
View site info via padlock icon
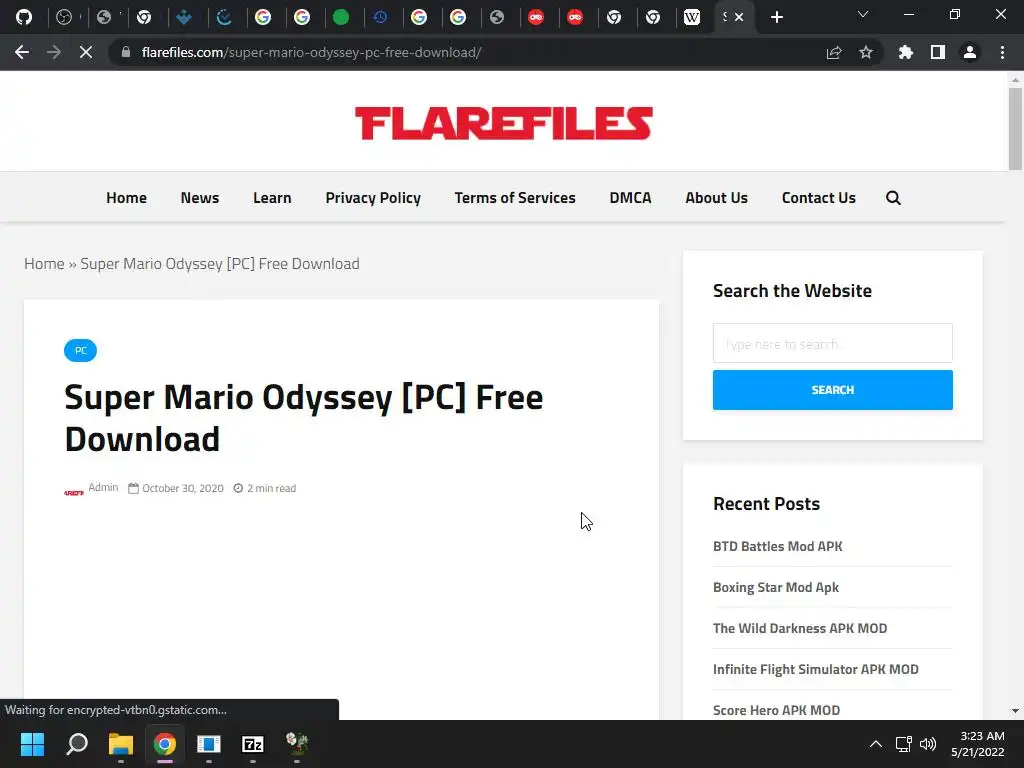coord(126,52)
